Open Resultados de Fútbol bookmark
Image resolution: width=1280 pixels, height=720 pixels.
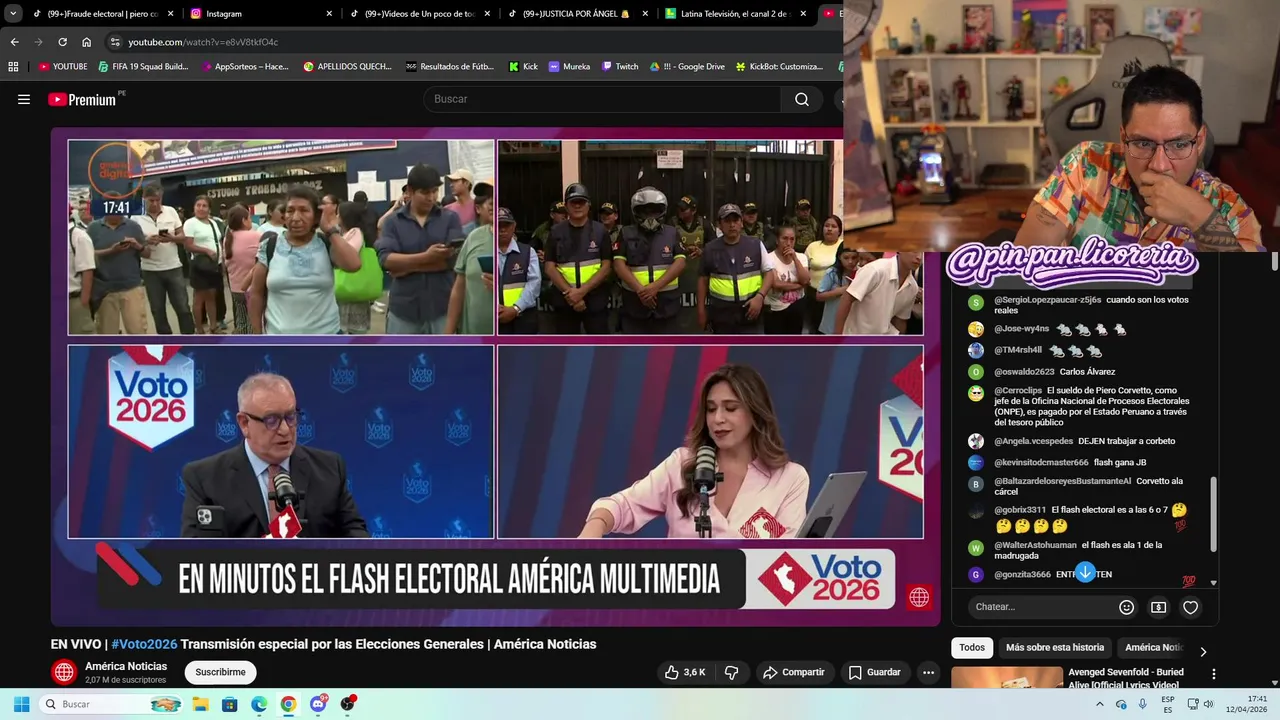[x=450, y=67]
